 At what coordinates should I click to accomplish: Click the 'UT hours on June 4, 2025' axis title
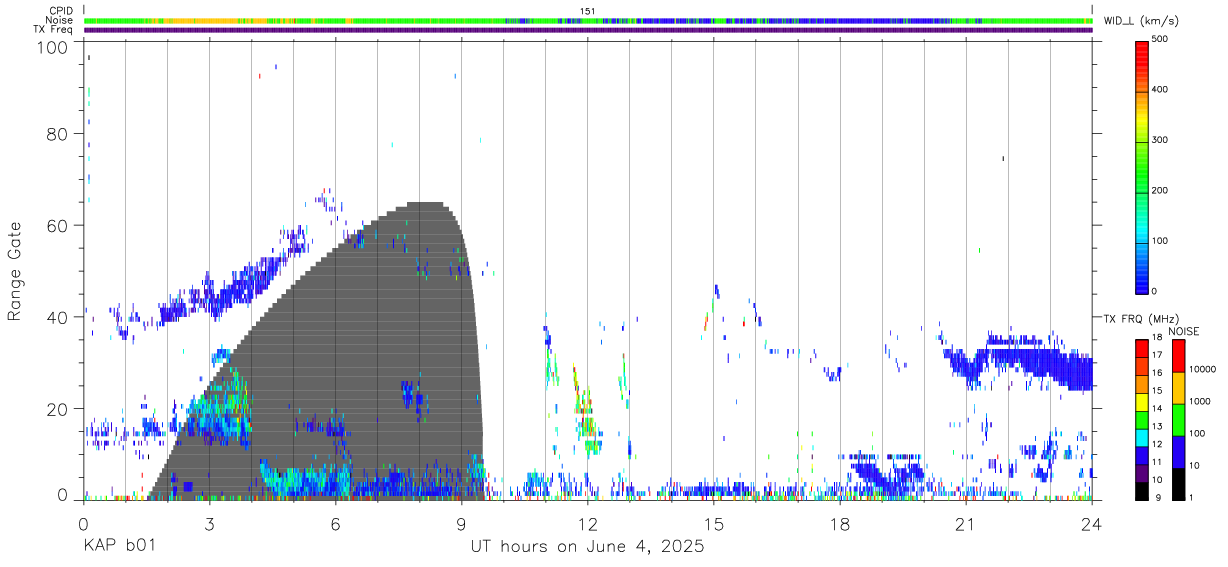(587, 547)
